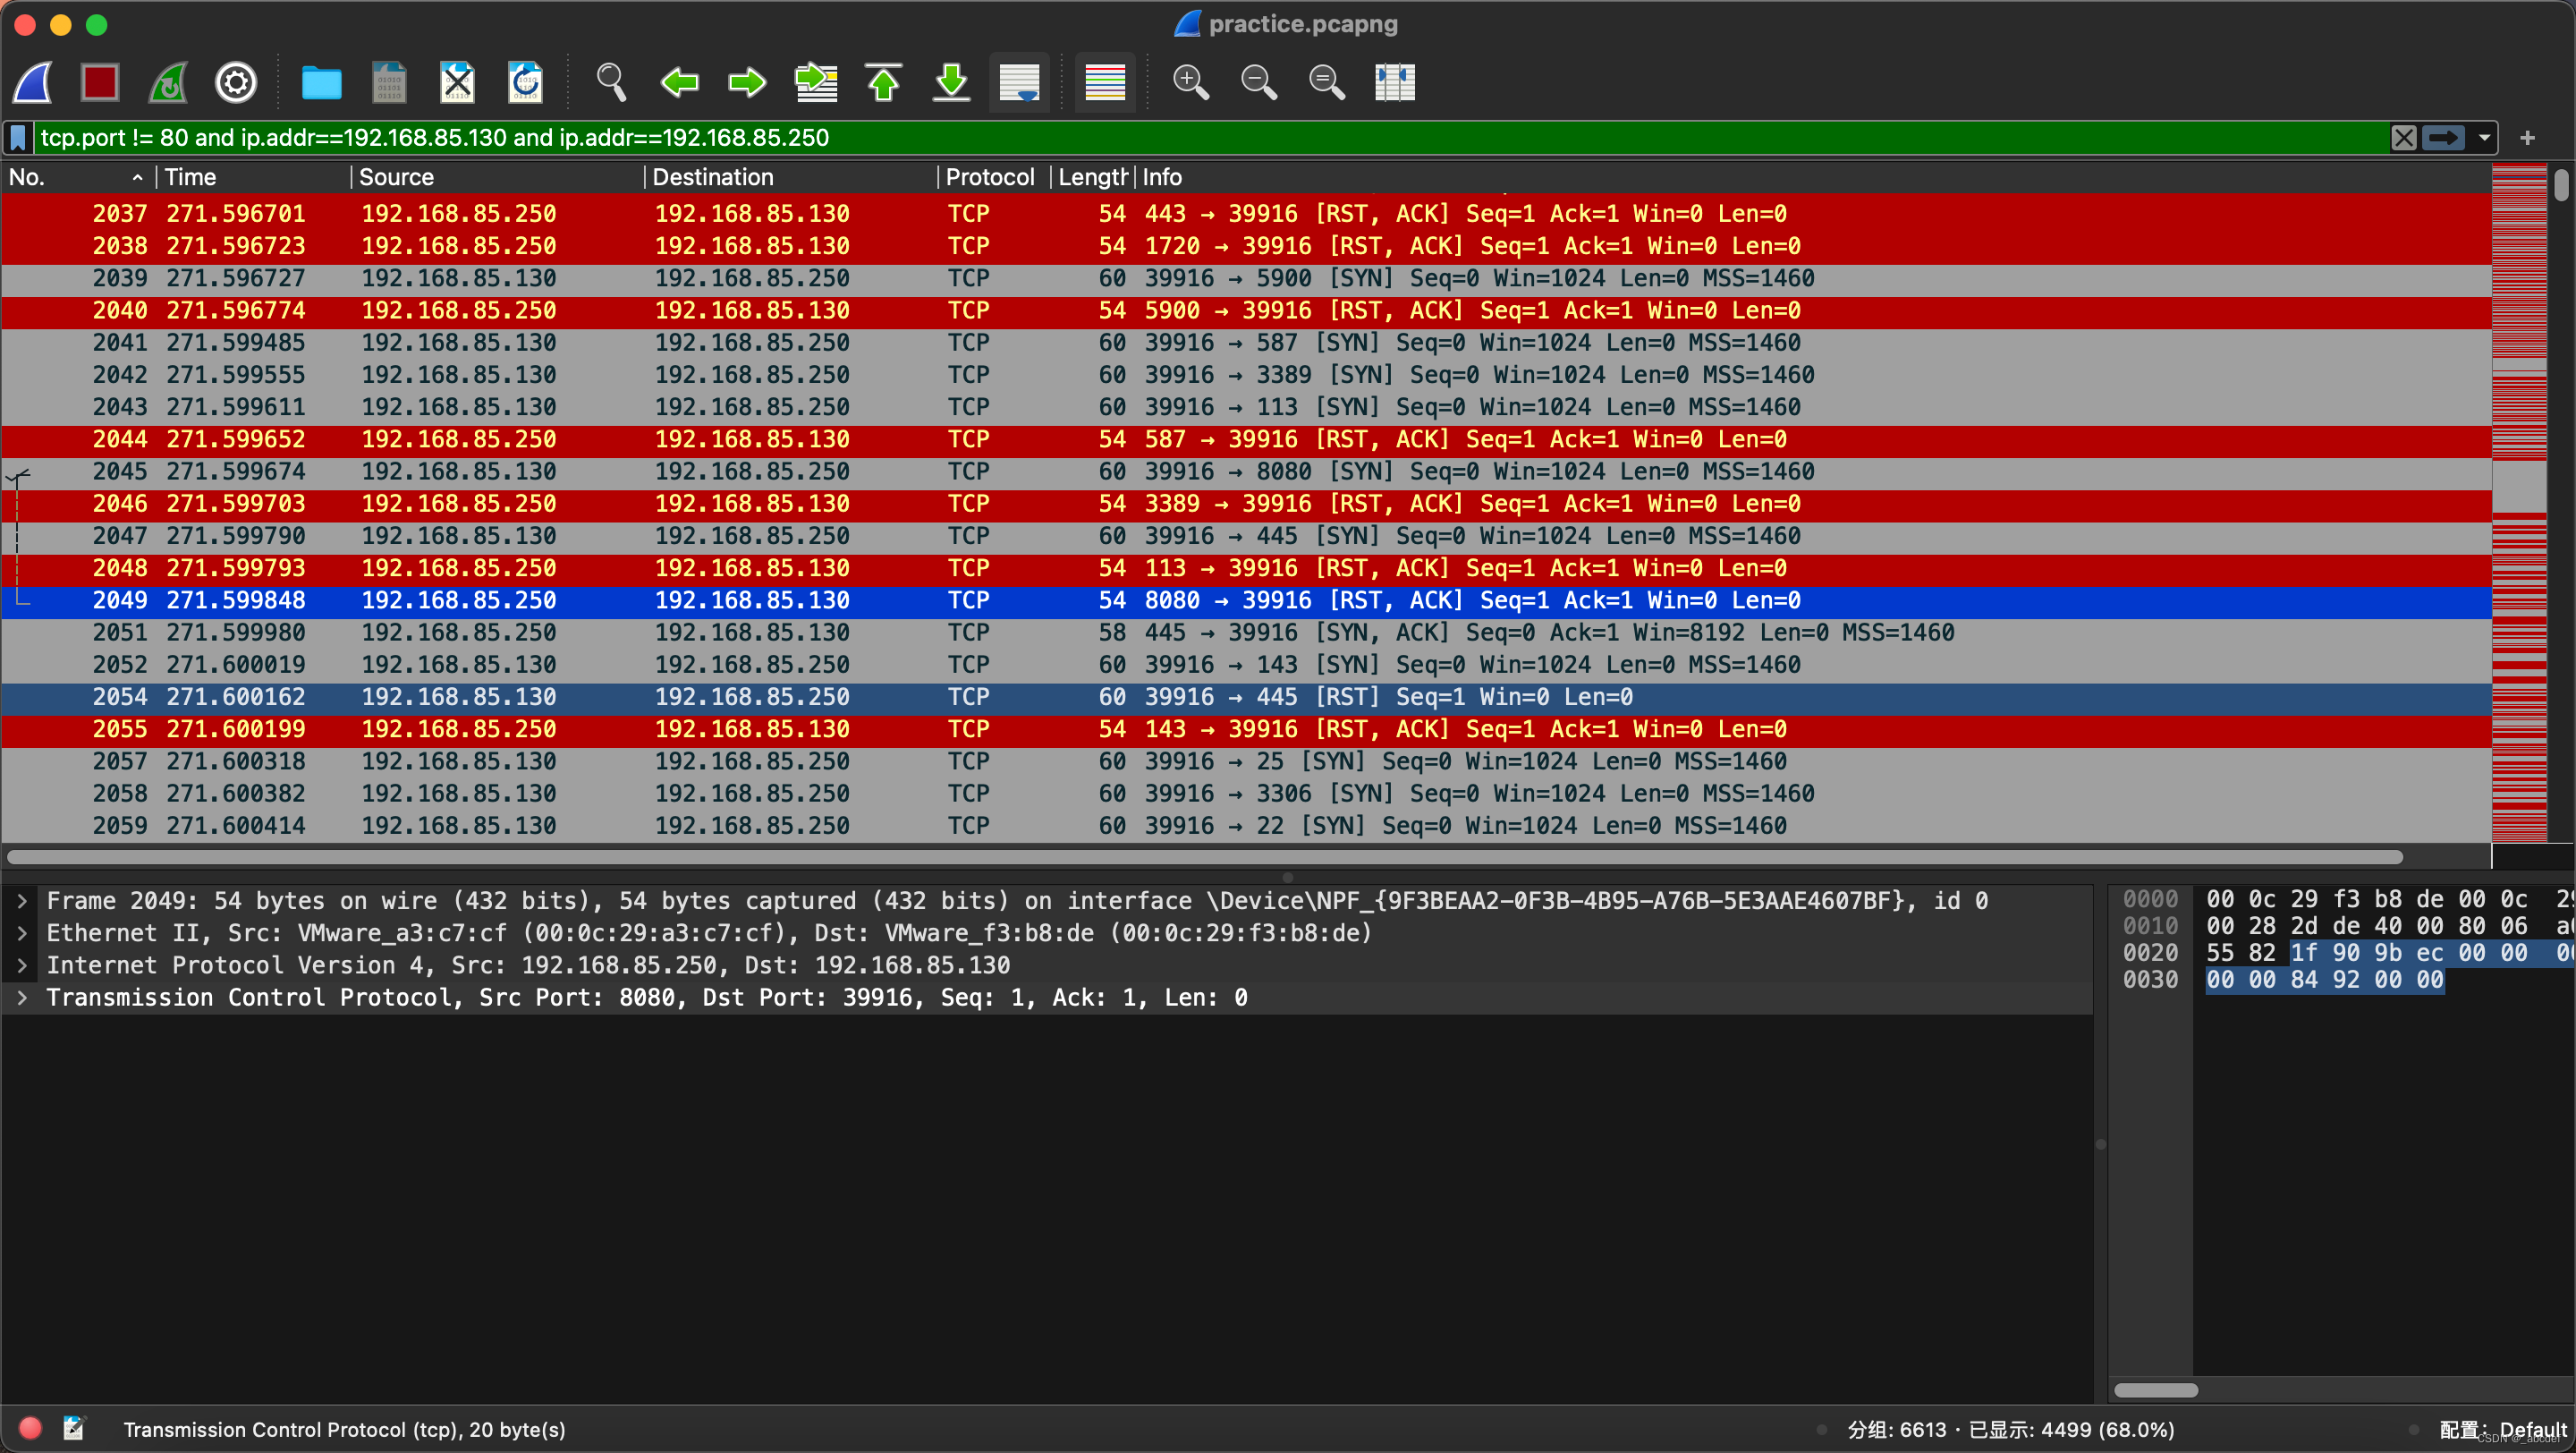The height and width of the screenshot is (1453, 2576).
Task: Sort packets by the Protocol column header
Action: pyautogui.click(x=989, y=177)
